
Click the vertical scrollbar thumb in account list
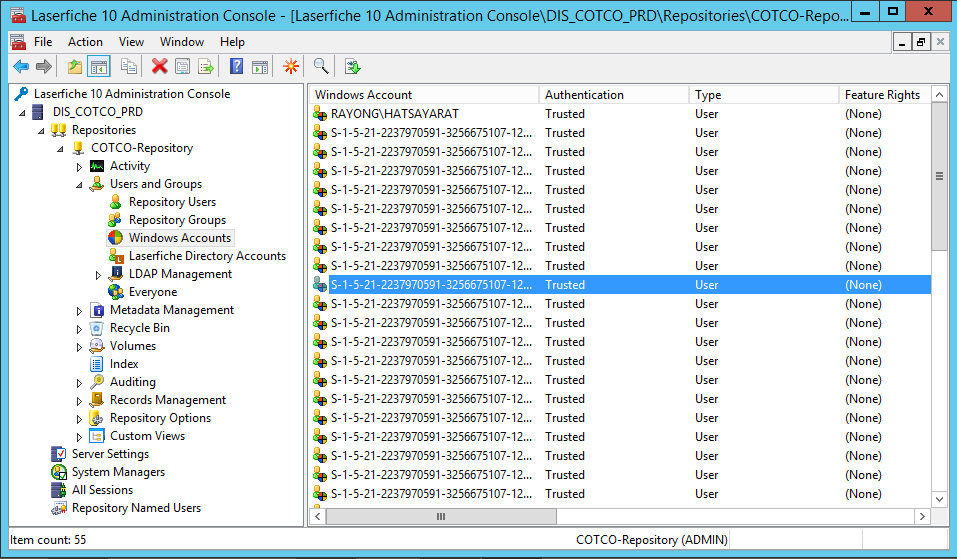click(939, 176)
